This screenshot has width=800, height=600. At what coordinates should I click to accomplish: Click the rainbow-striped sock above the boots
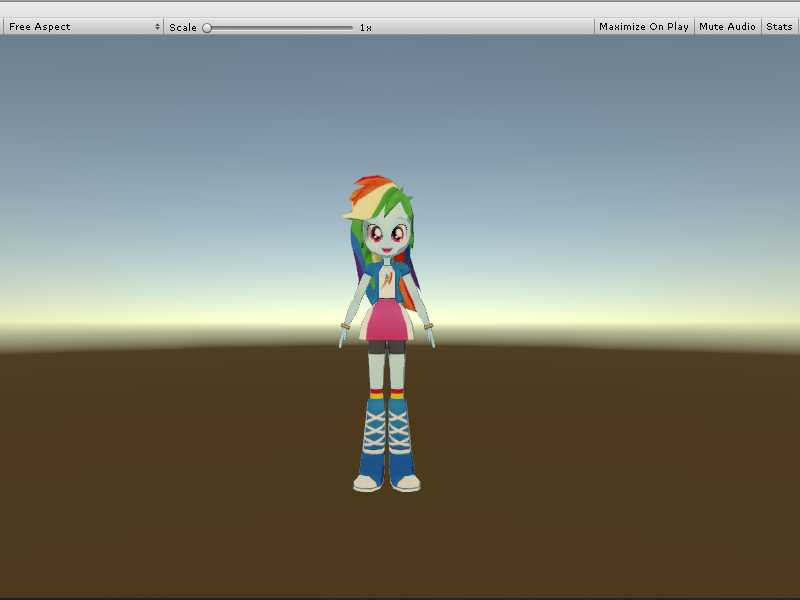tap(376, 395)
